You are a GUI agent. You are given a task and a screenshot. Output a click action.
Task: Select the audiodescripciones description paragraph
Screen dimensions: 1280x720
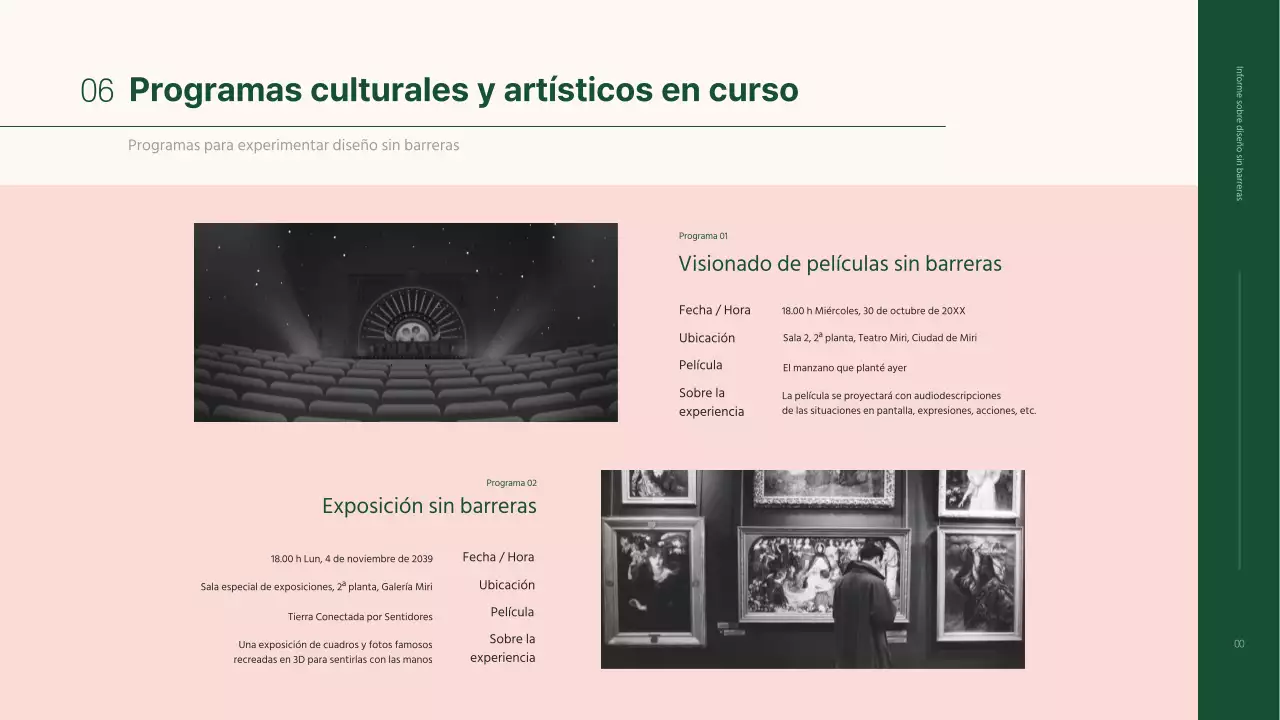tap(908, 403)
